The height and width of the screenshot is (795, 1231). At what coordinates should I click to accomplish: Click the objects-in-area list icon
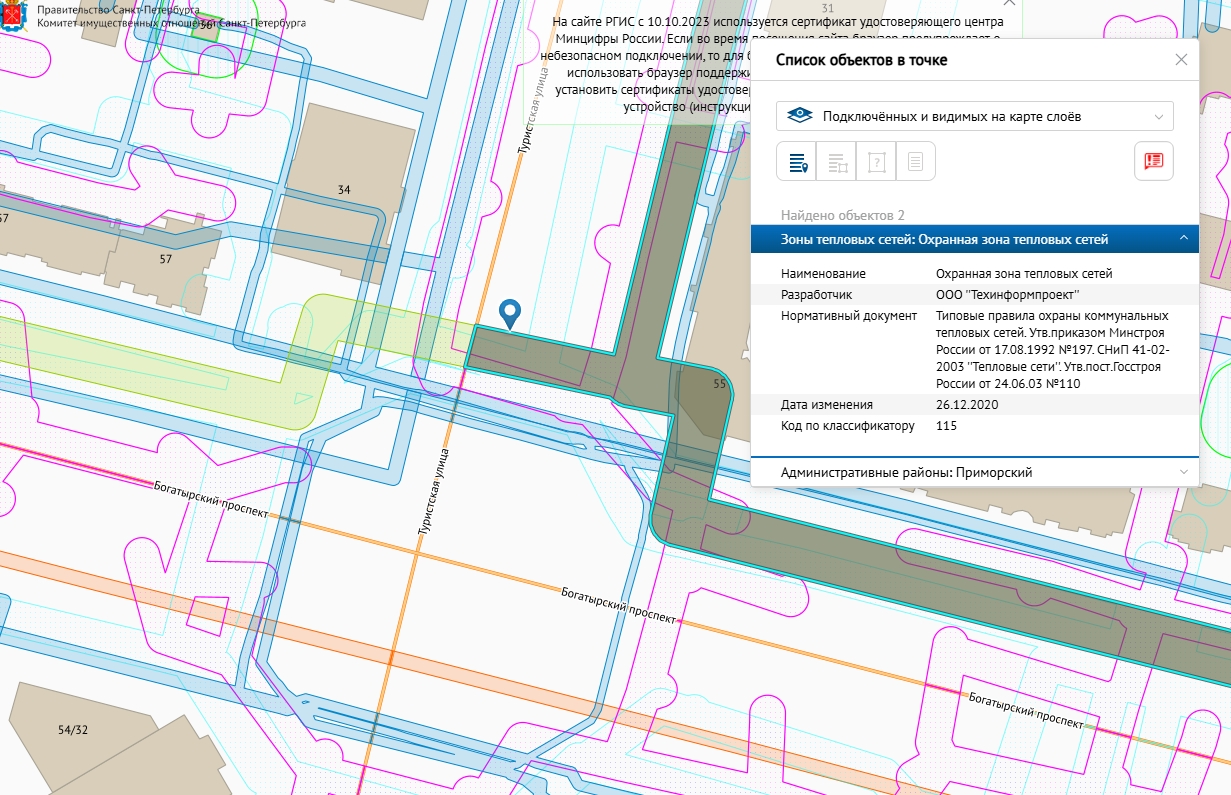click(836, 161)
